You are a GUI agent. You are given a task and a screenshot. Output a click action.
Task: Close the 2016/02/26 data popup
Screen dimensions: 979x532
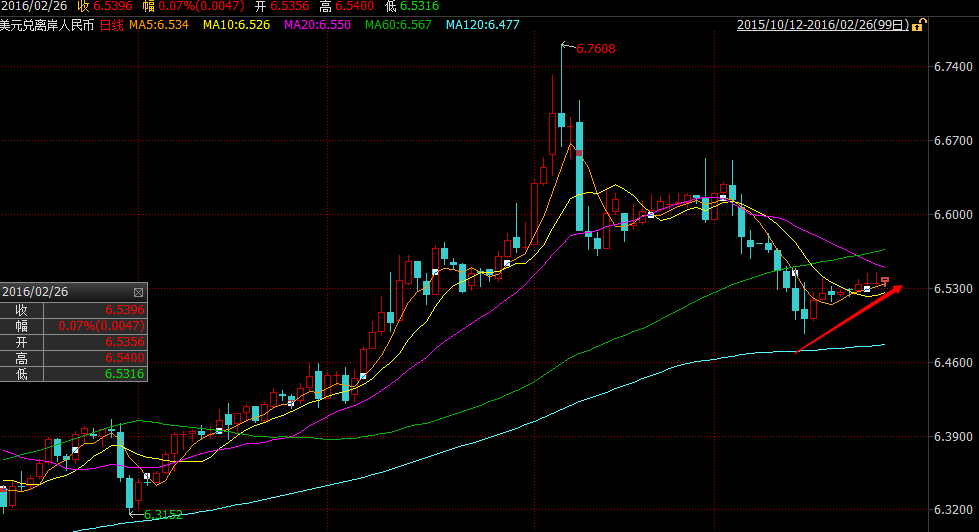pyautogui.click(x=139, y=292)
